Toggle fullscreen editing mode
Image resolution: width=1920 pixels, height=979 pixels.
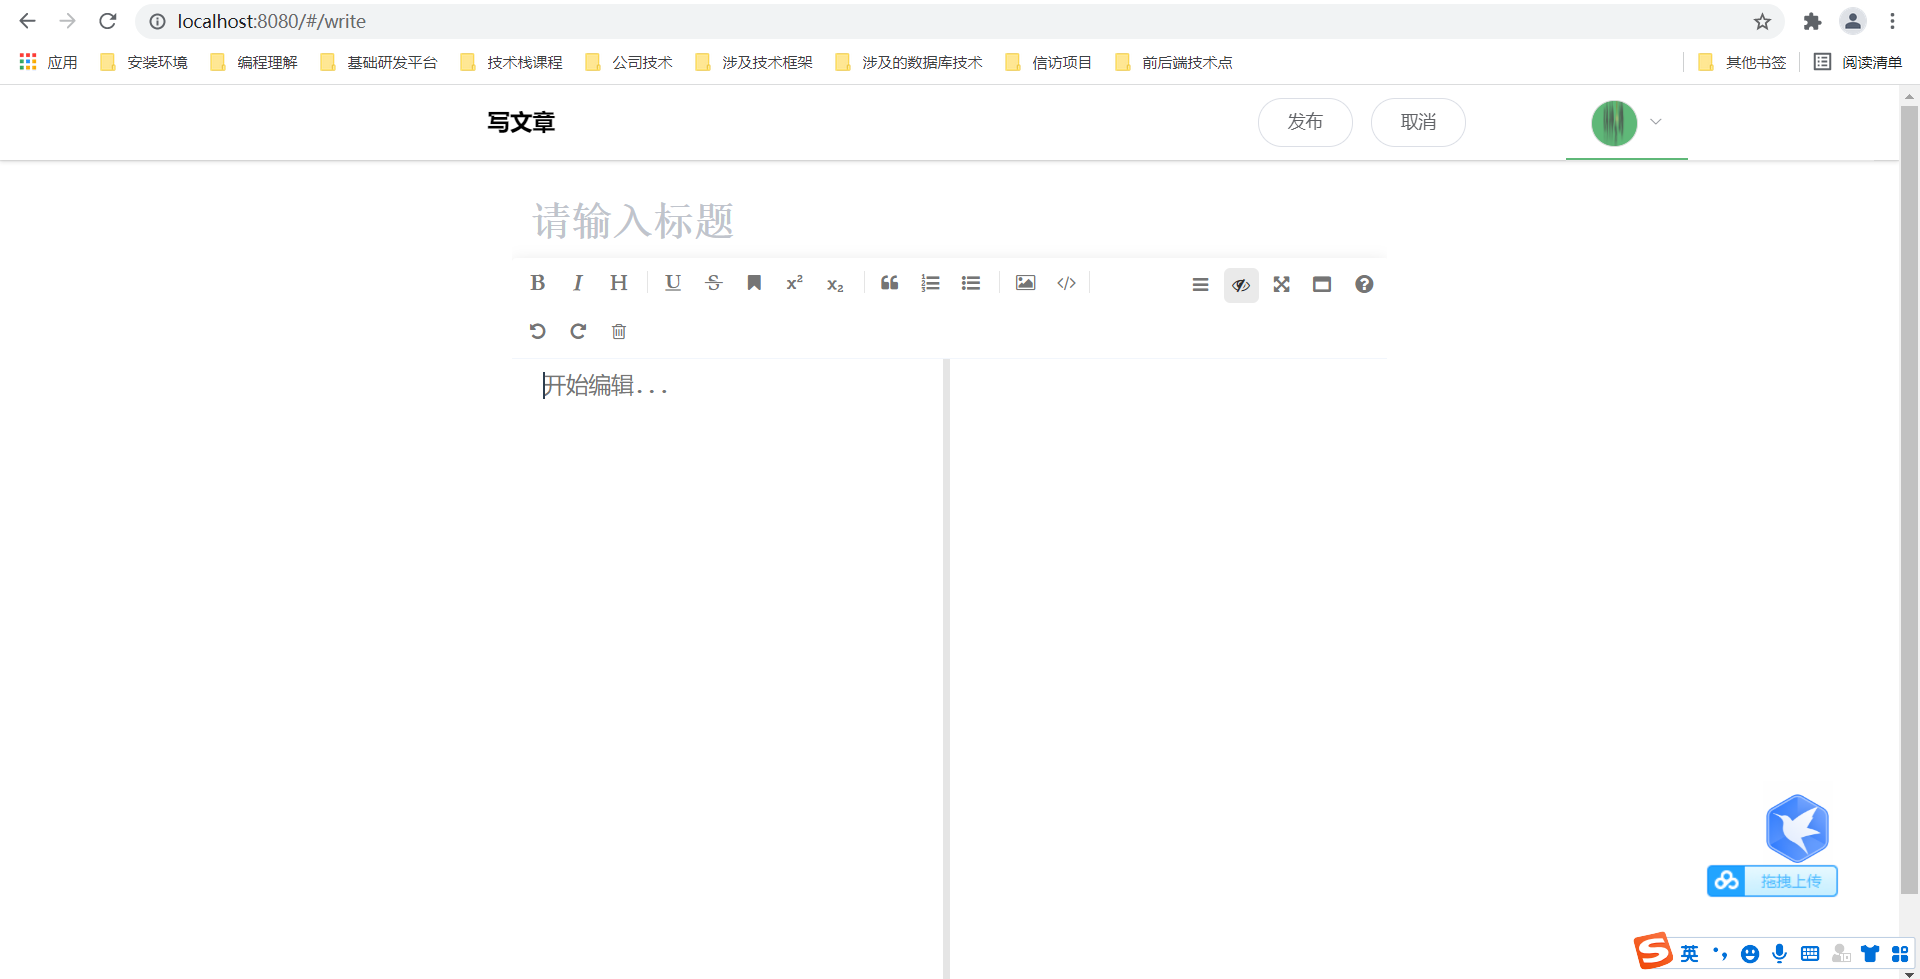[x=1281, y=285]
